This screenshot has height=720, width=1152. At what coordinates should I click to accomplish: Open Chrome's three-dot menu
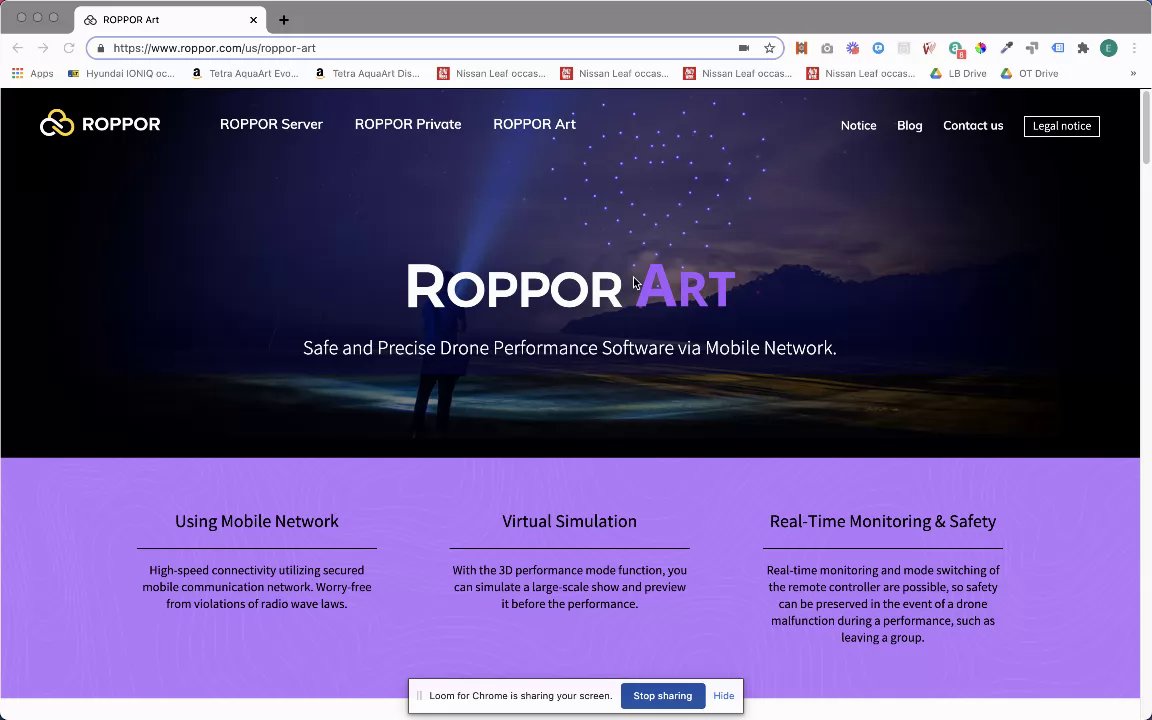point(1134,48)
